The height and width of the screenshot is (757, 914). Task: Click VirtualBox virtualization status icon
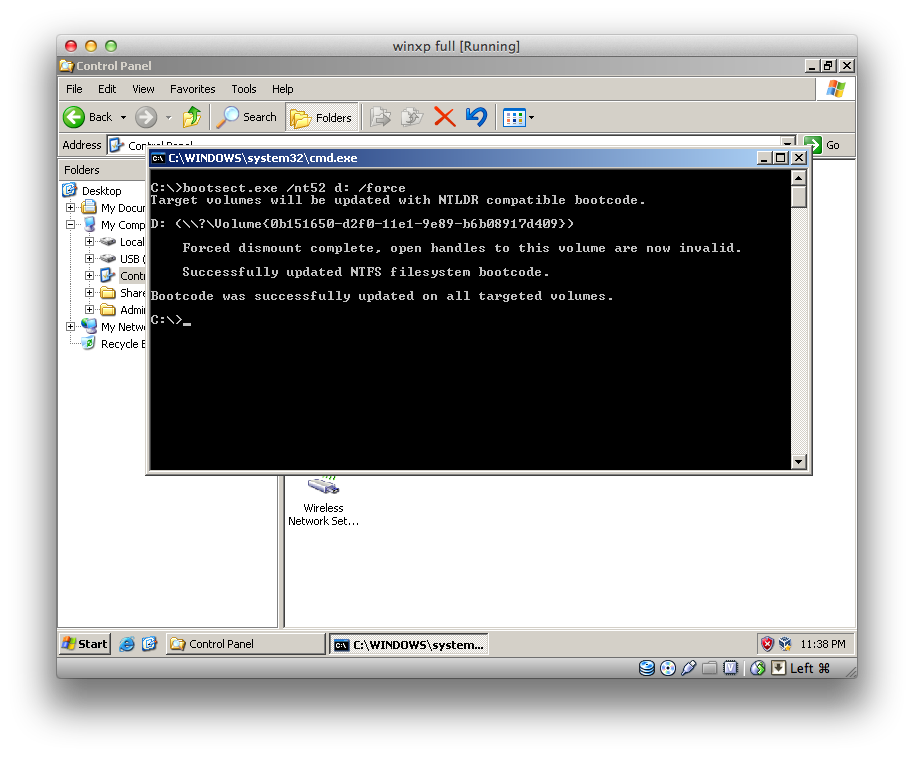click(x=730, y=668)
